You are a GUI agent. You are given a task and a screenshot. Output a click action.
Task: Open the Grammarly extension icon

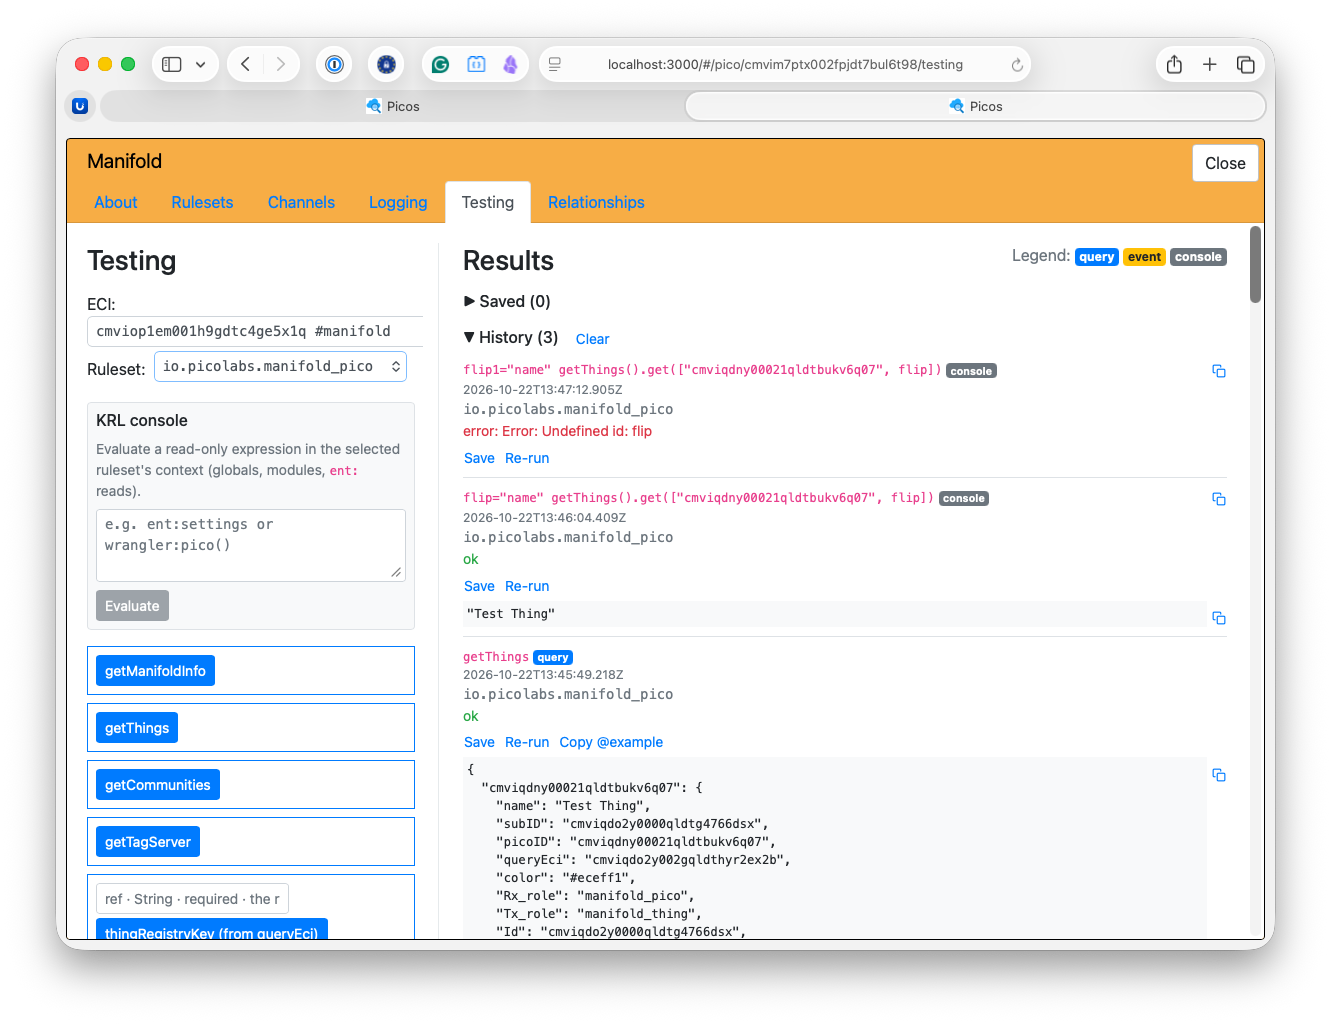(440, 64)
